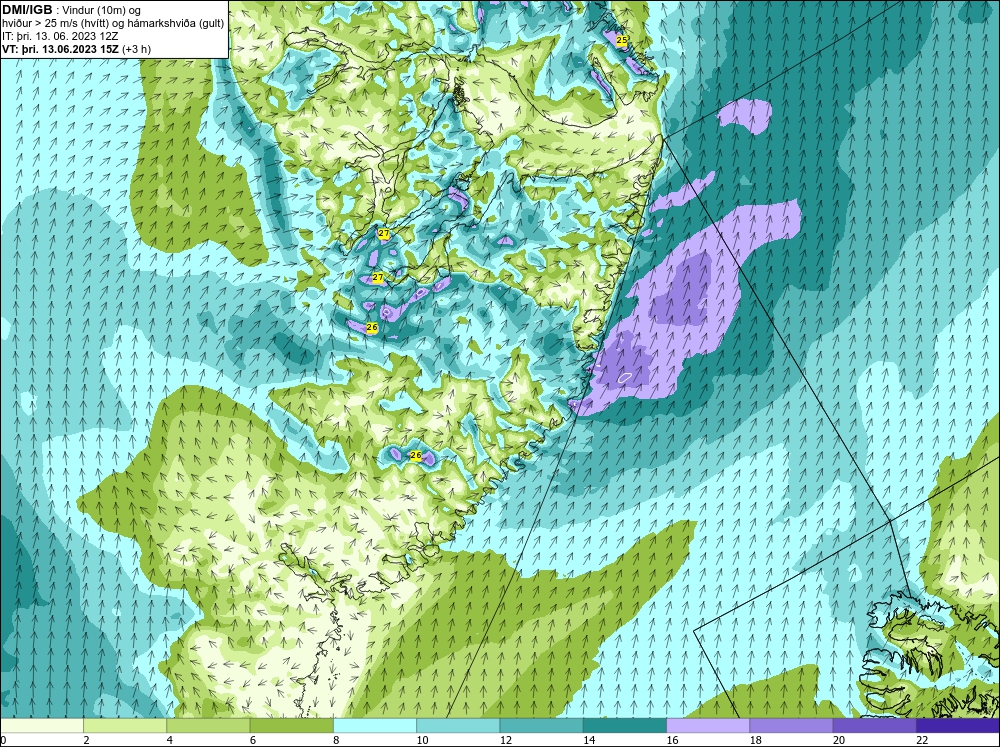Click the scale label '12'
This screenshot has width=1000, height=747.
[x=505, y=740]
